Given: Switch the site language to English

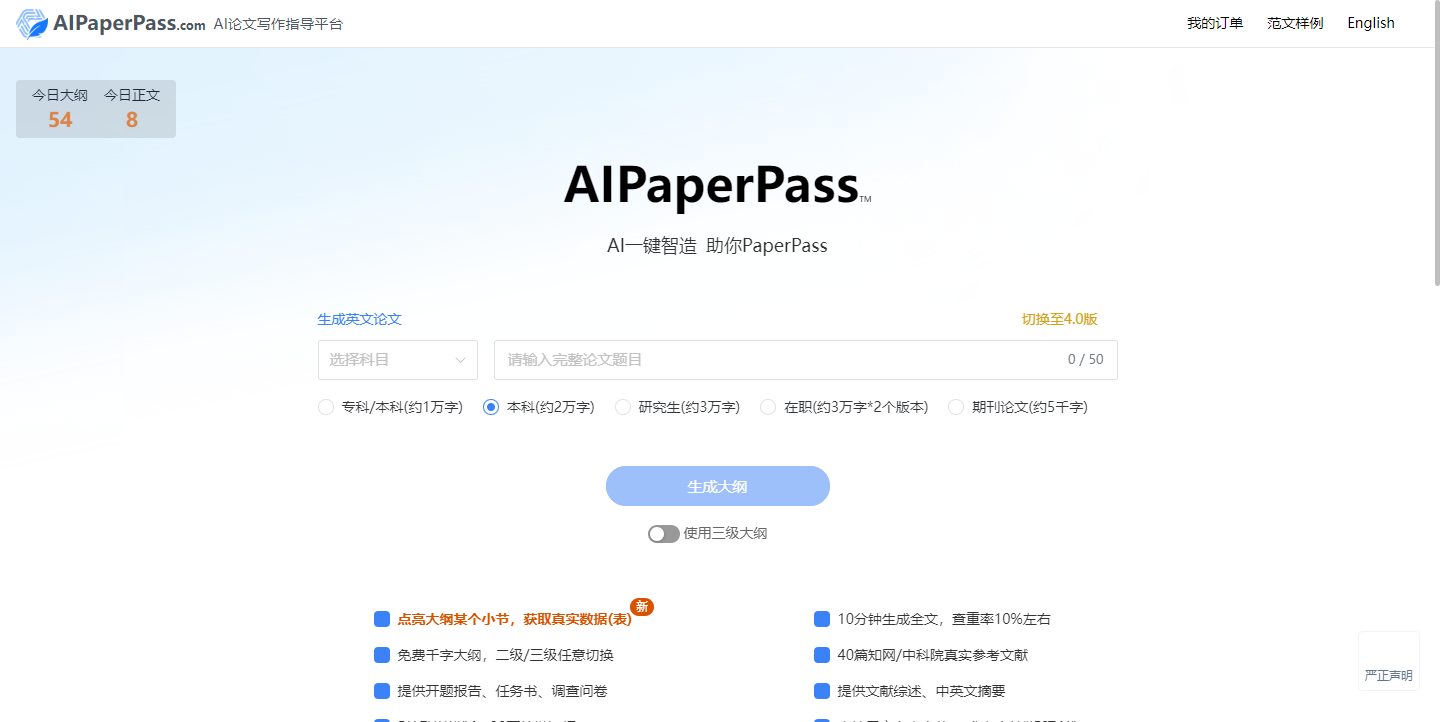Looking at the screenshot, I should tap(1371, 23).
